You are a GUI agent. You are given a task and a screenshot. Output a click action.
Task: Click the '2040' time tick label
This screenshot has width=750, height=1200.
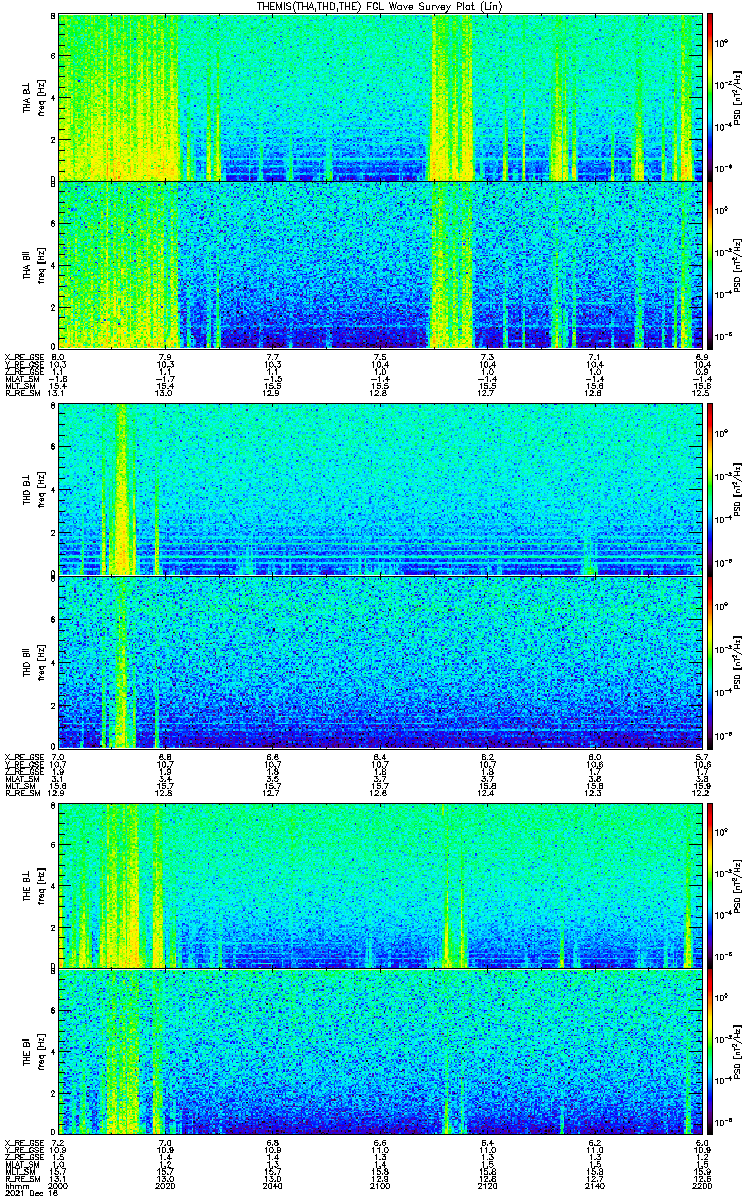tap(272, 1185)
